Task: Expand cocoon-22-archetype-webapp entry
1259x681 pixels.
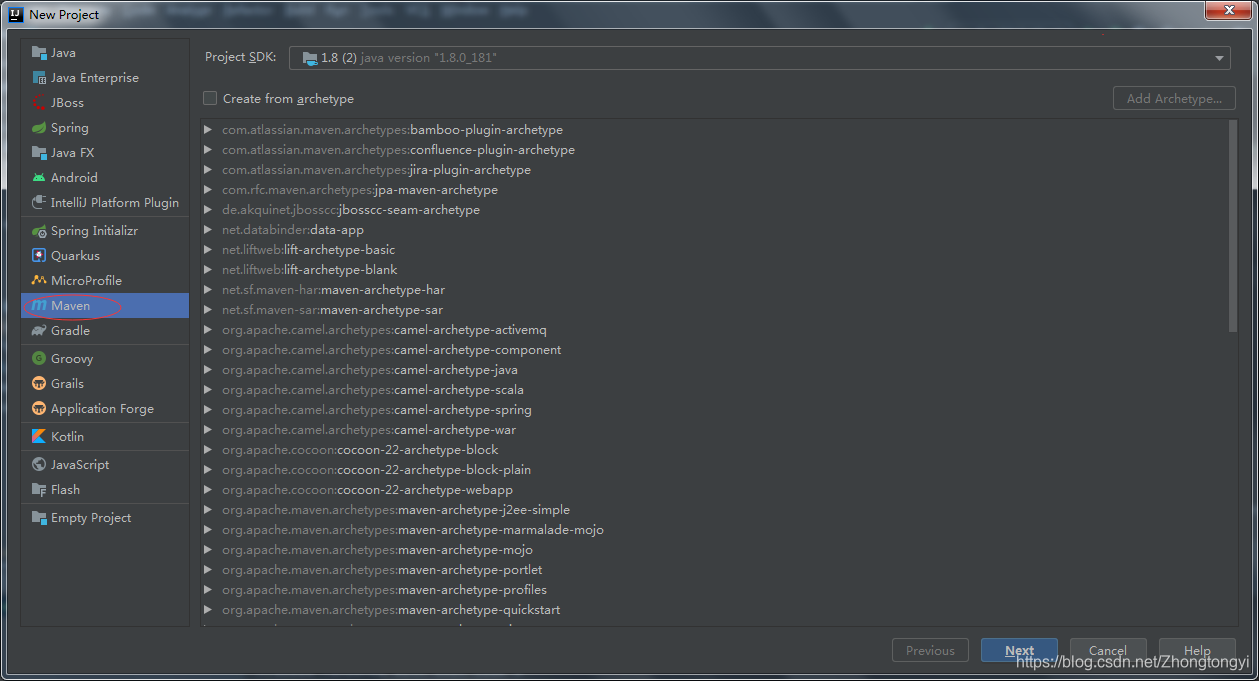Action: click(x=208, y=490)
